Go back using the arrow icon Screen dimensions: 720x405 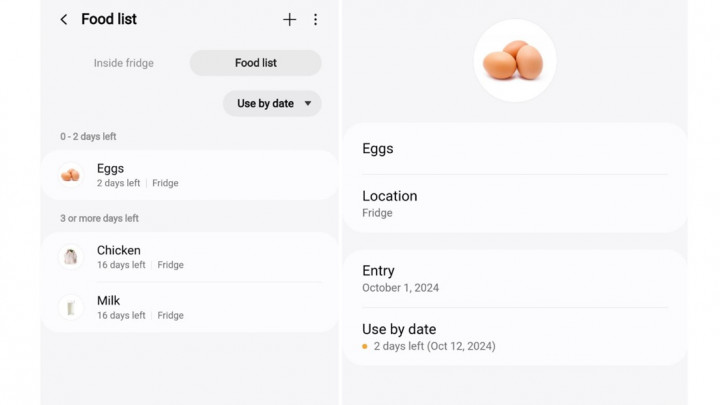tap(64, 20)
